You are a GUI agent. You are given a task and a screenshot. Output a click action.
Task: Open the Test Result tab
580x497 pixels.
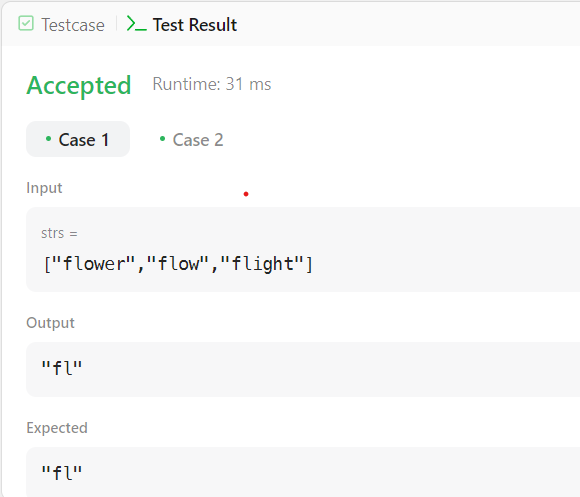pos(182,24)
